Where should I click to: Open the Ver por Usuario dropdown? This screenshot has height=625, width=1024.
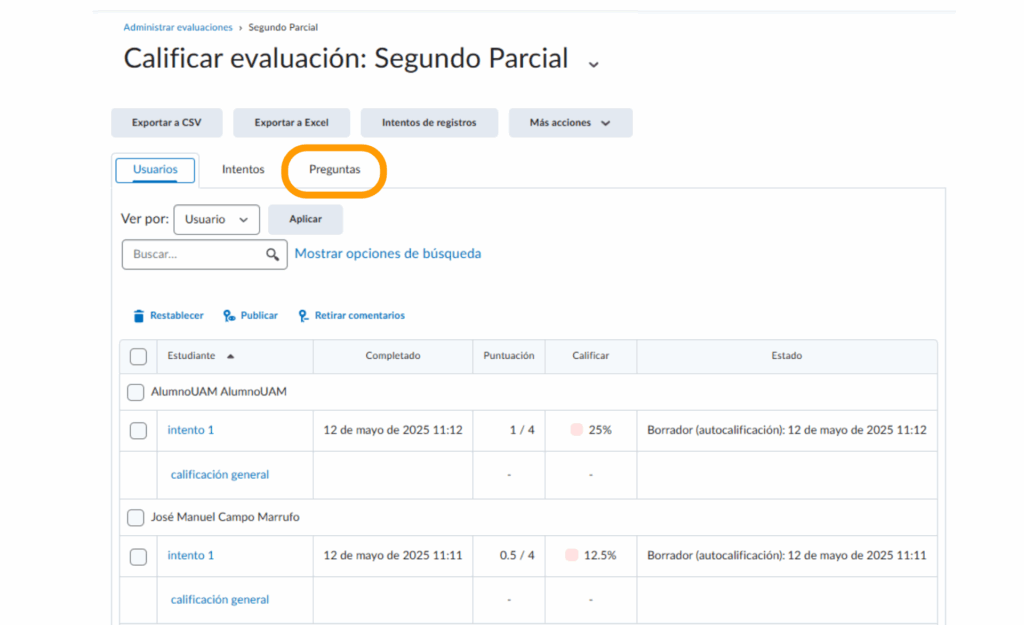pyautogui.click(x=216, y=220)
